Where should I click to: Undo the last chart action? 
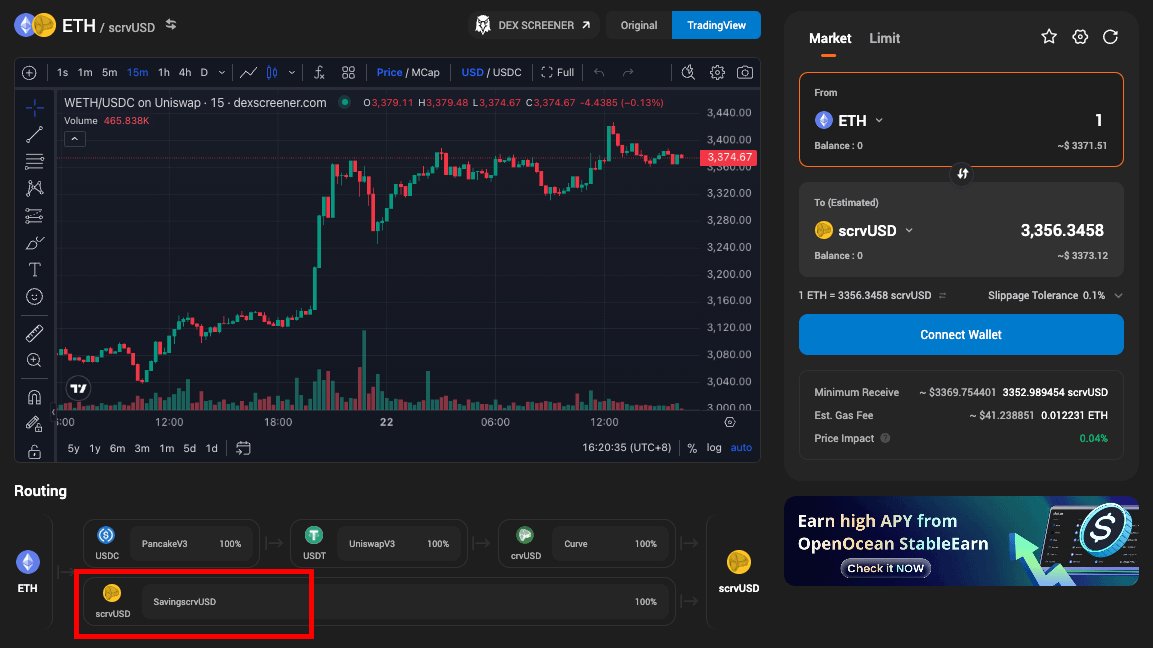[x=599, y=72]
